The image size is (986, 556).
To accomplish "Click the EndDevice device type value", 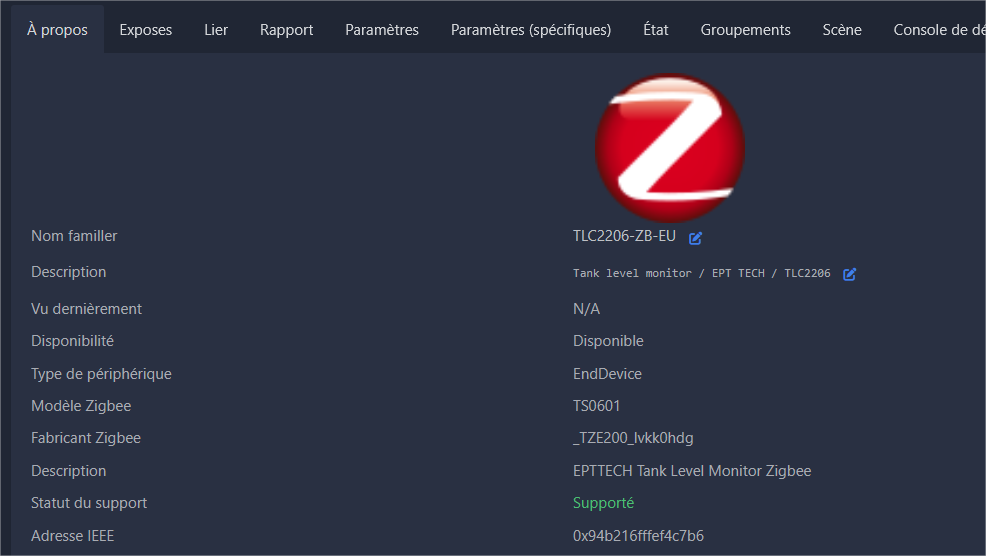I will (x=607, y=374).
